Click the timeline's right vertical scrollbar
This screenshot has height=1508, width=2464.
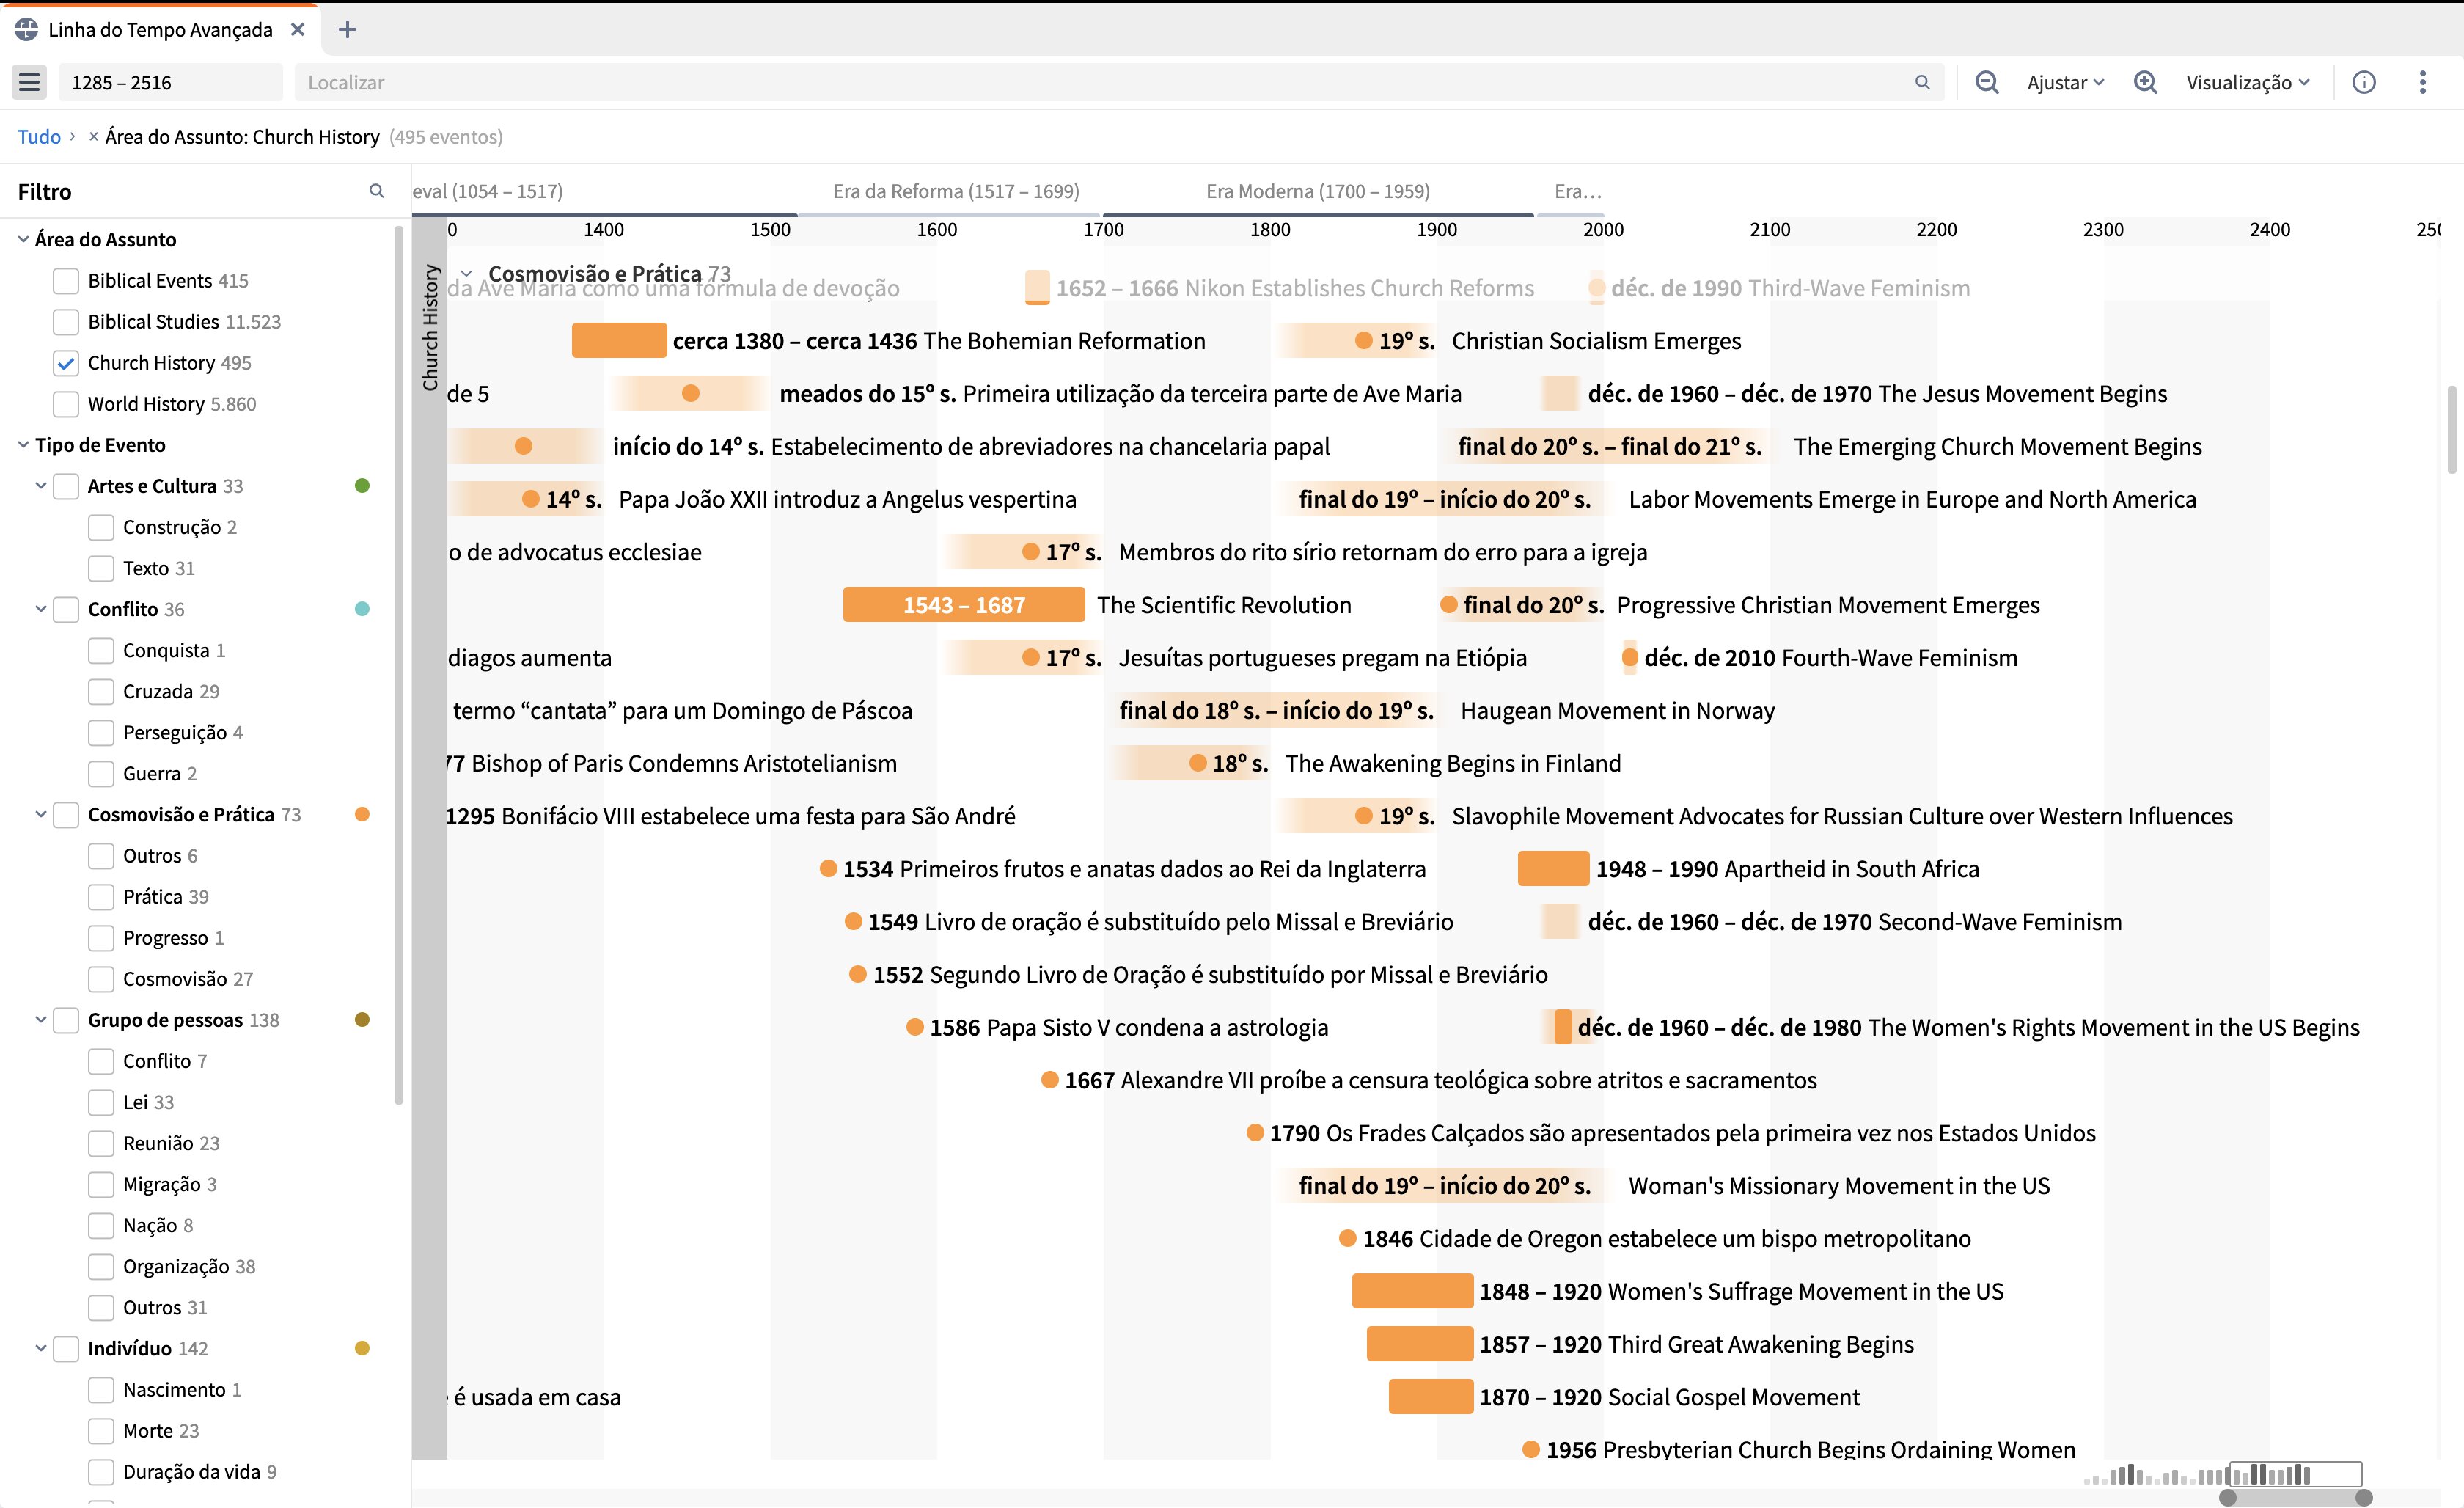coord(2452,429)
